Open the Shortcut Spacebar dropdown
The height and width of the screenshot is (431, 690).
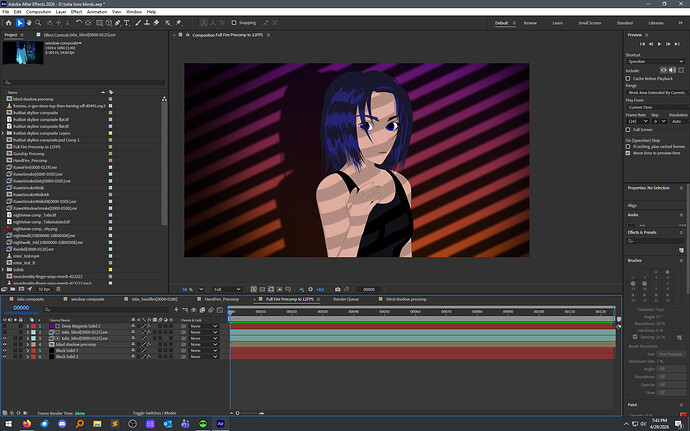click(656, 61)
